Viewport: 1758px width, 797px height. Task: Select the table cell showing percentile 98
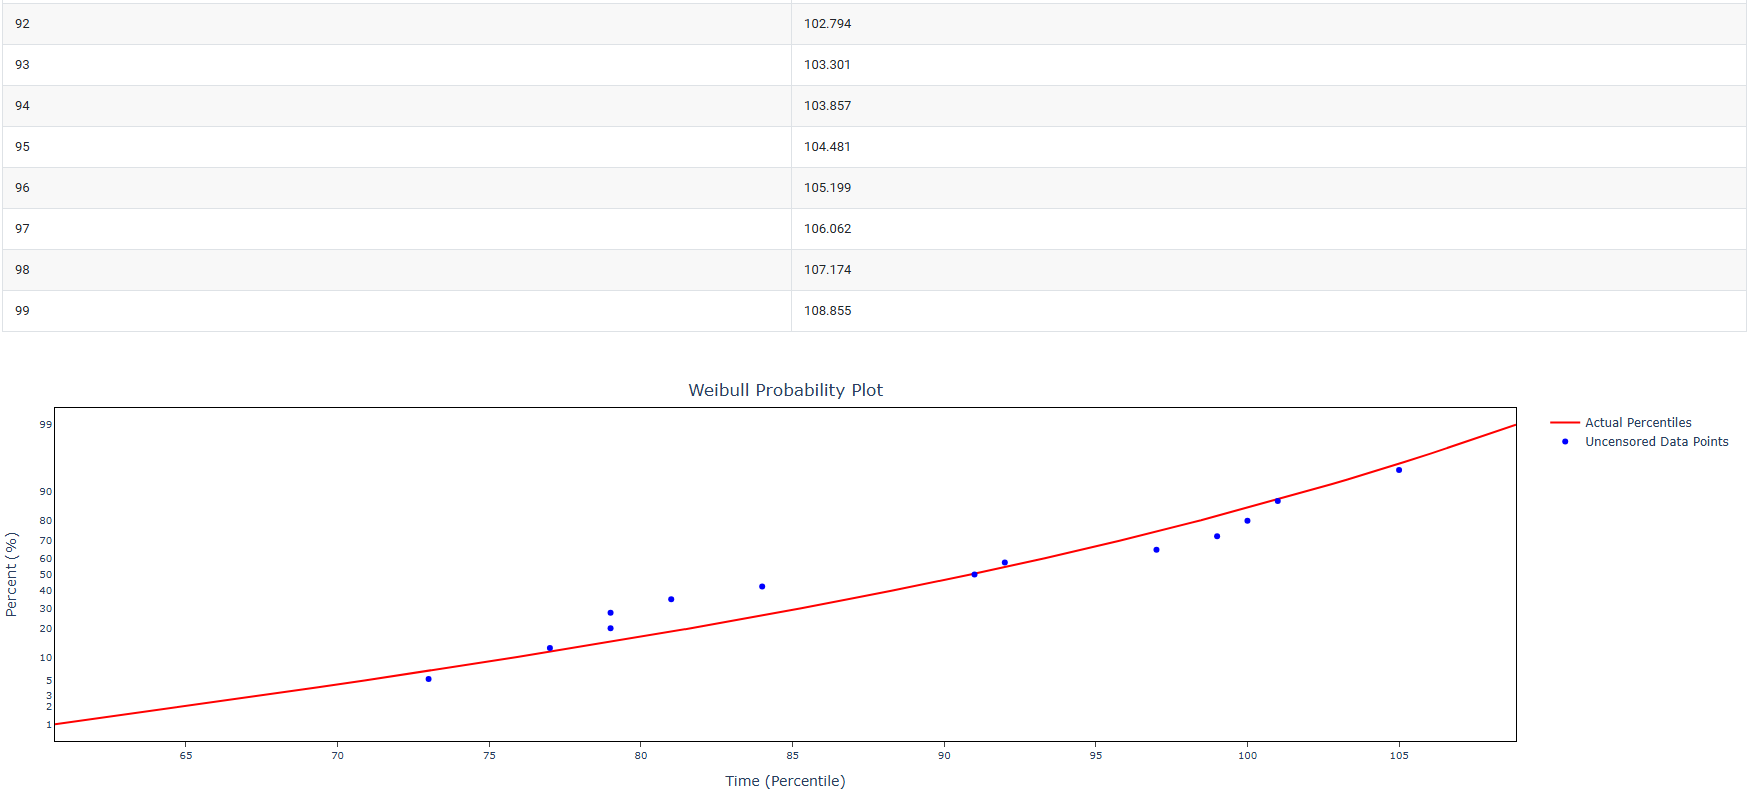click(22, 270)
